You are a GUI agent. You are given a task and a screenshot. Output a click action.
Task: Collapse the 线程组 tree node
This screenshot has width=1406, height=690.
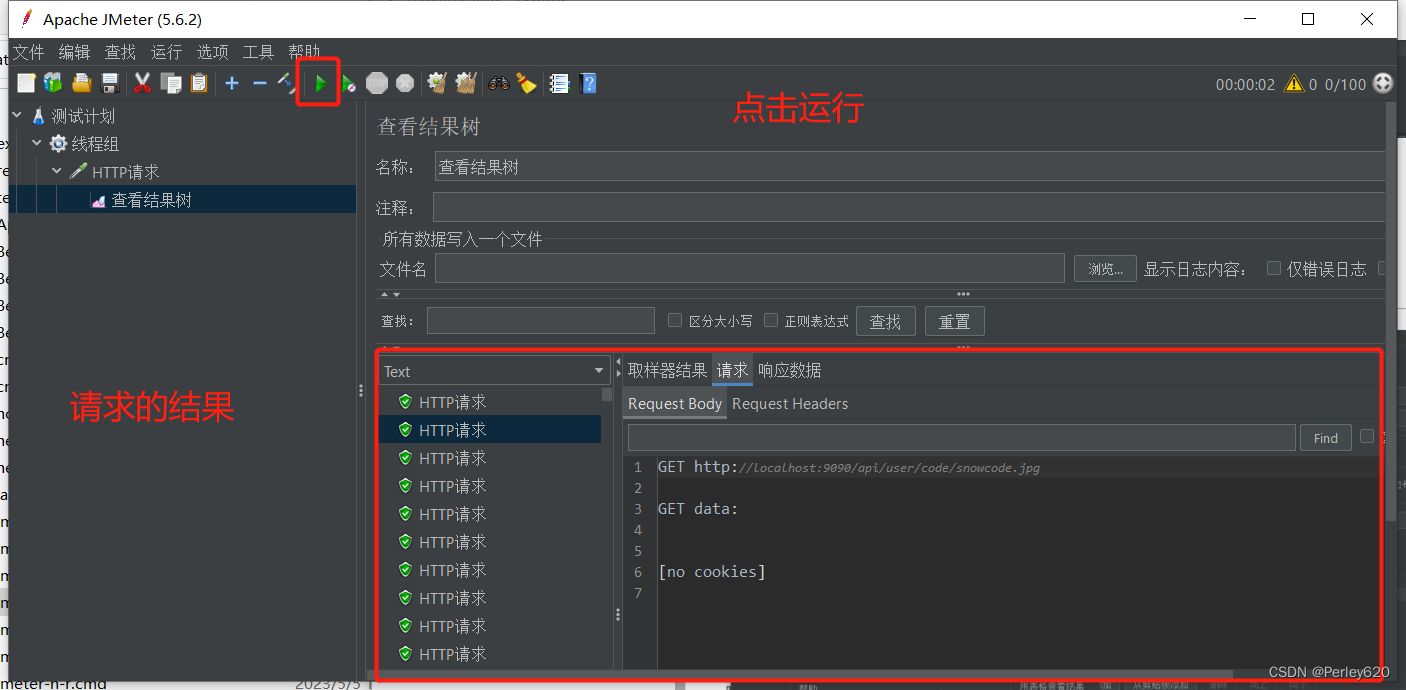click(37, 144)
